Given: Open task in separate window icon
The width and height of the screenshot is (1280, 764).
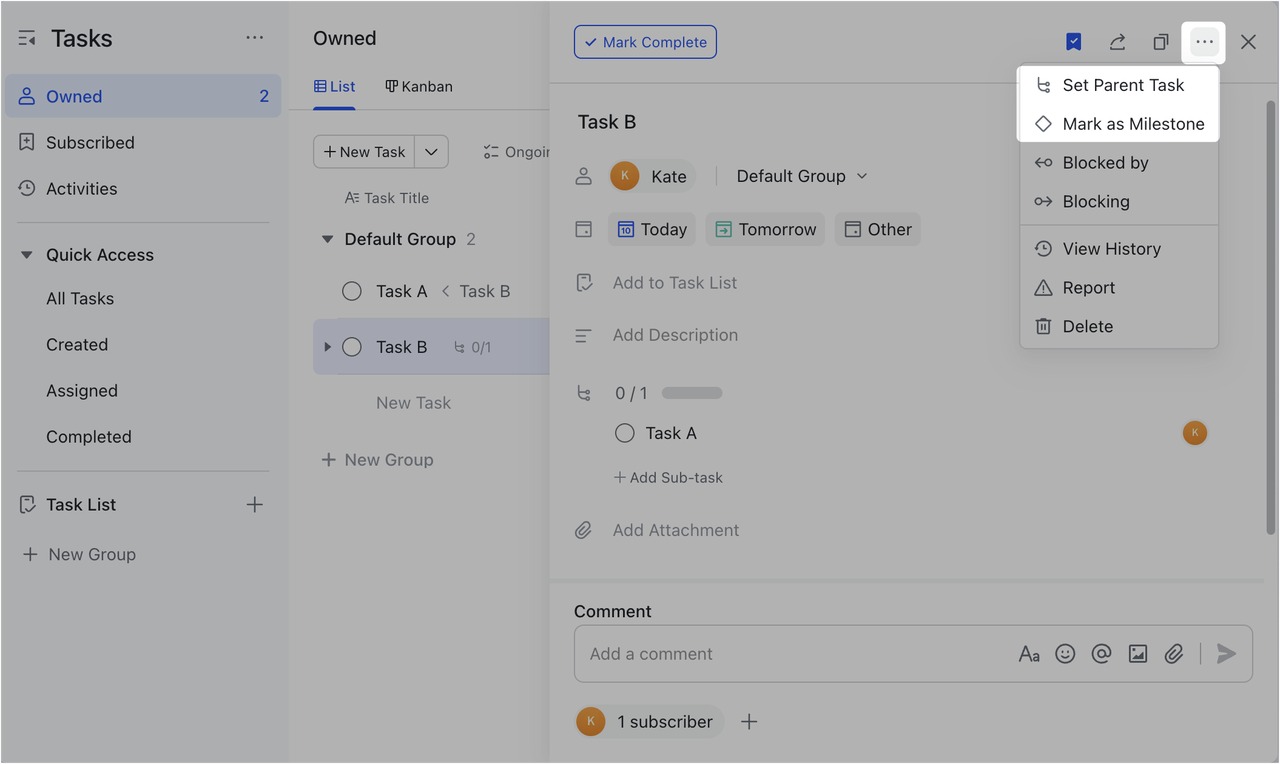Looking at the screenshot, I should click(x=1160, y=42).
